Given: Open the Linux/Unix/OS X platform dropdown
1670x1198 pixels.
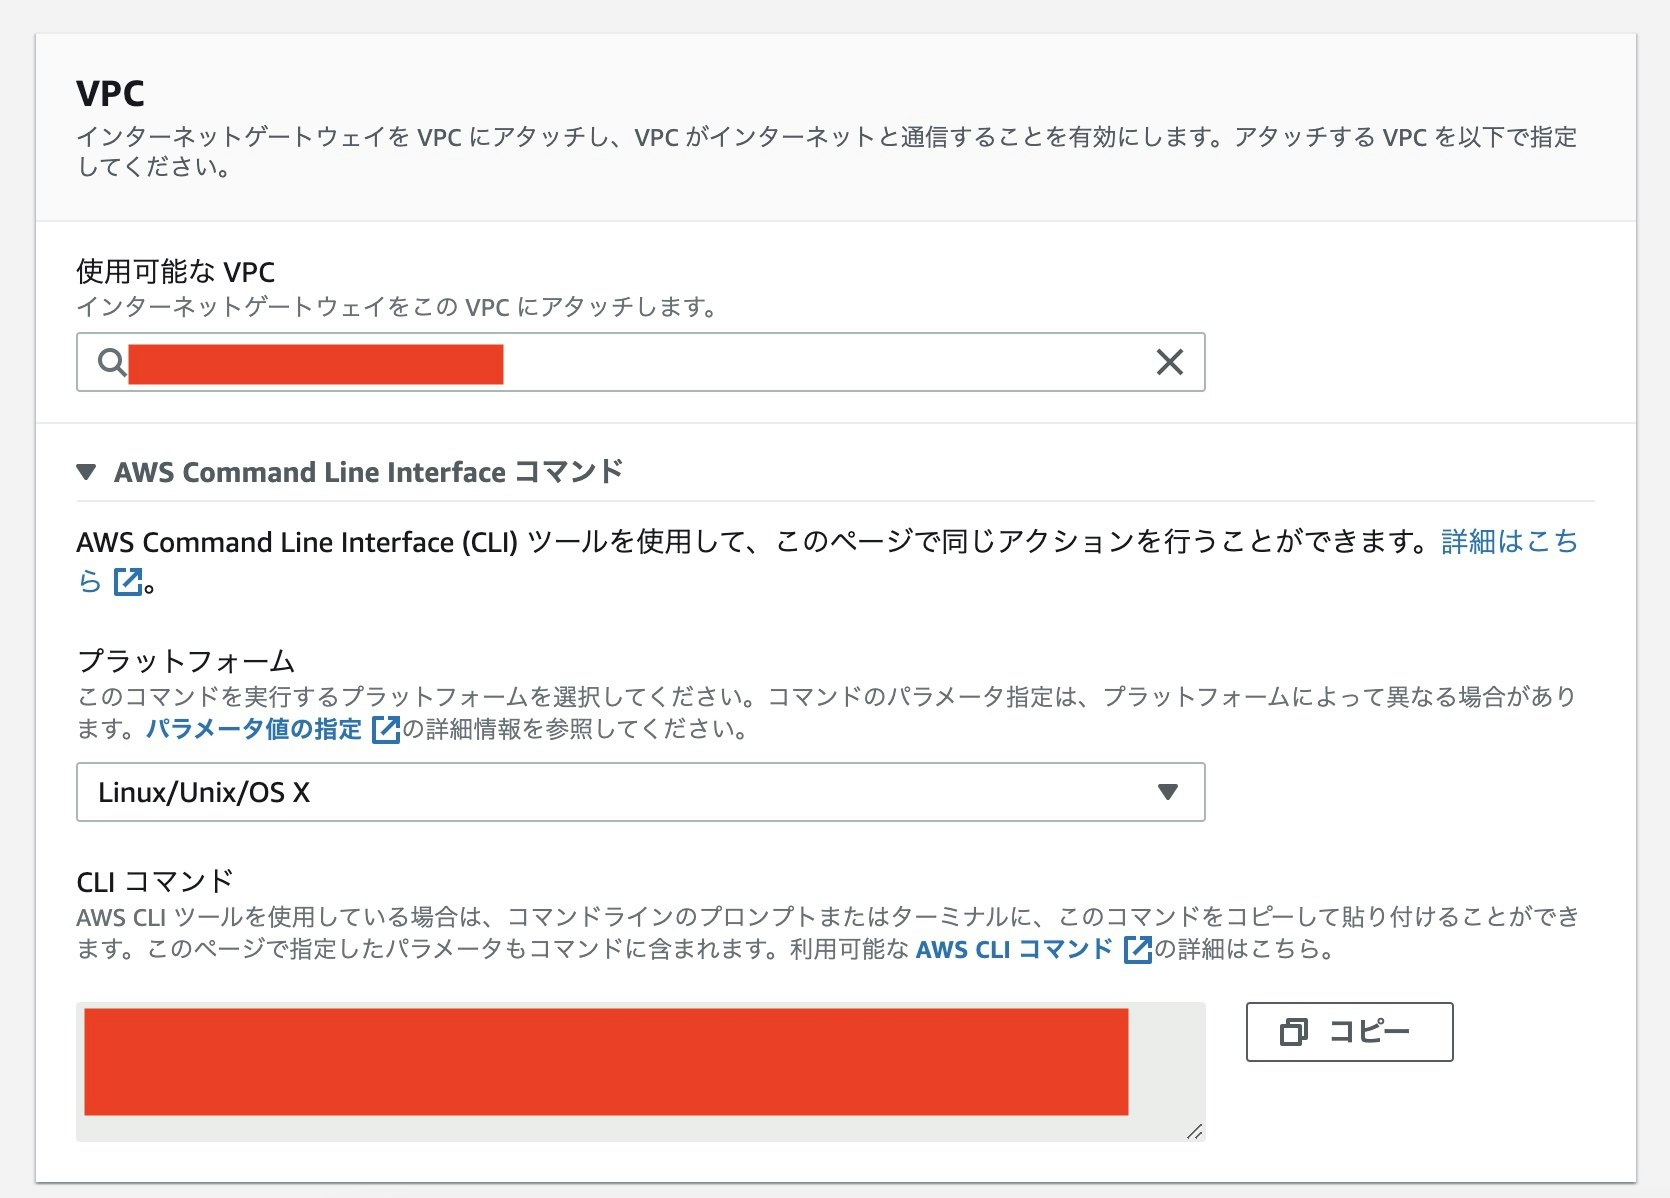Looking at the screenshot, I should click(640, 792).
